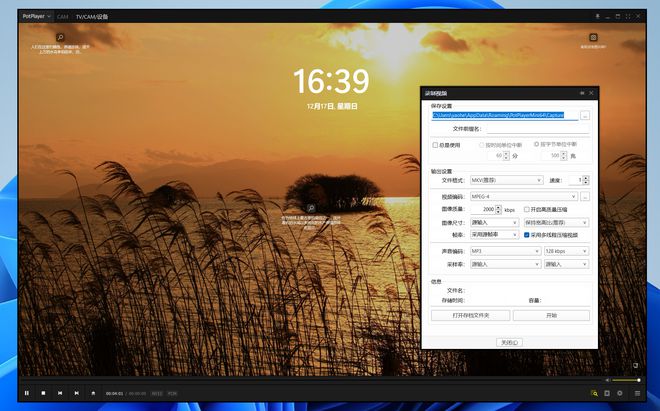Switch to the TV/CAM/设备 tab
The image size is (660, 411).
[92, 17]
